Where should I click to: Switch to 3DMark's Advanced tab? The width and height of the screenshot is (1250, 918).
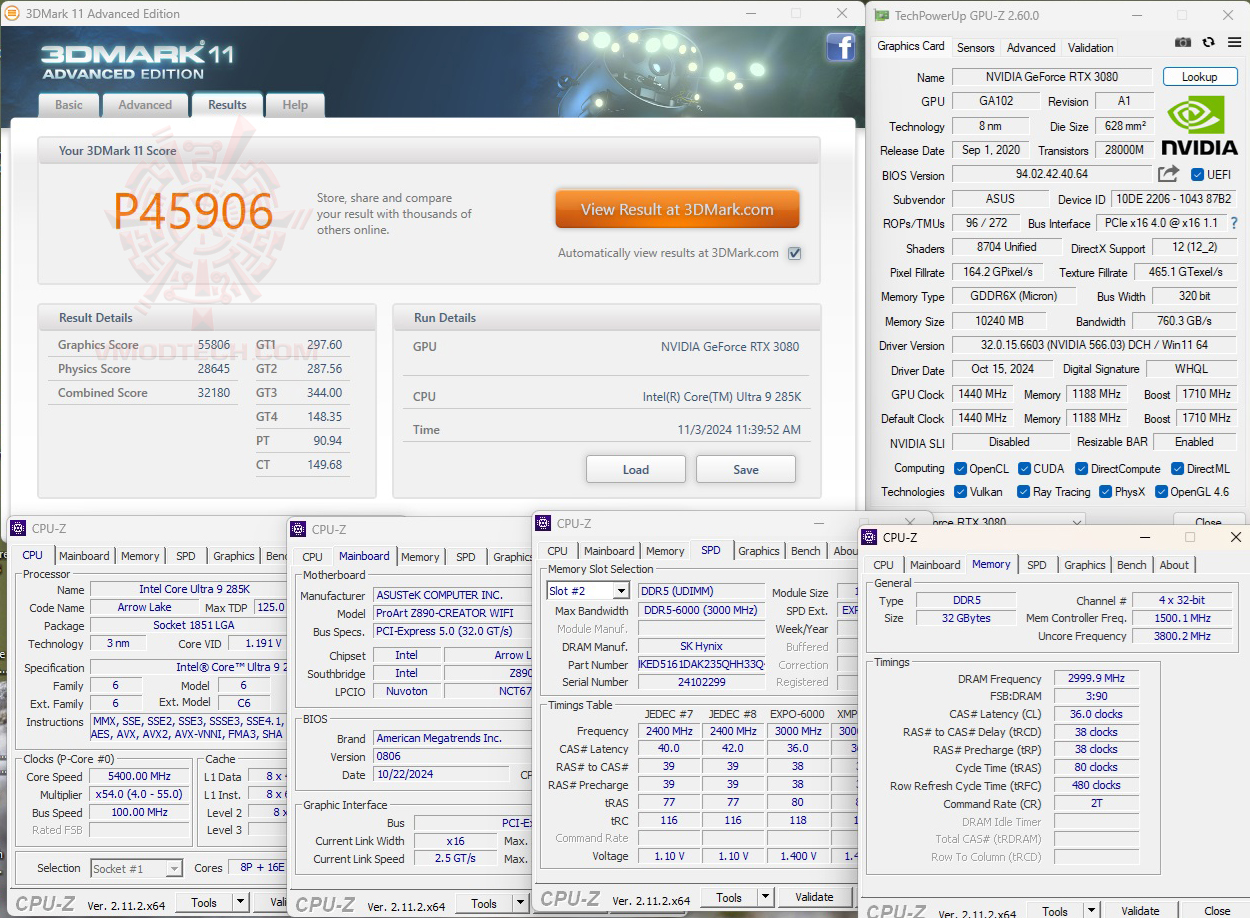[145, 105]
